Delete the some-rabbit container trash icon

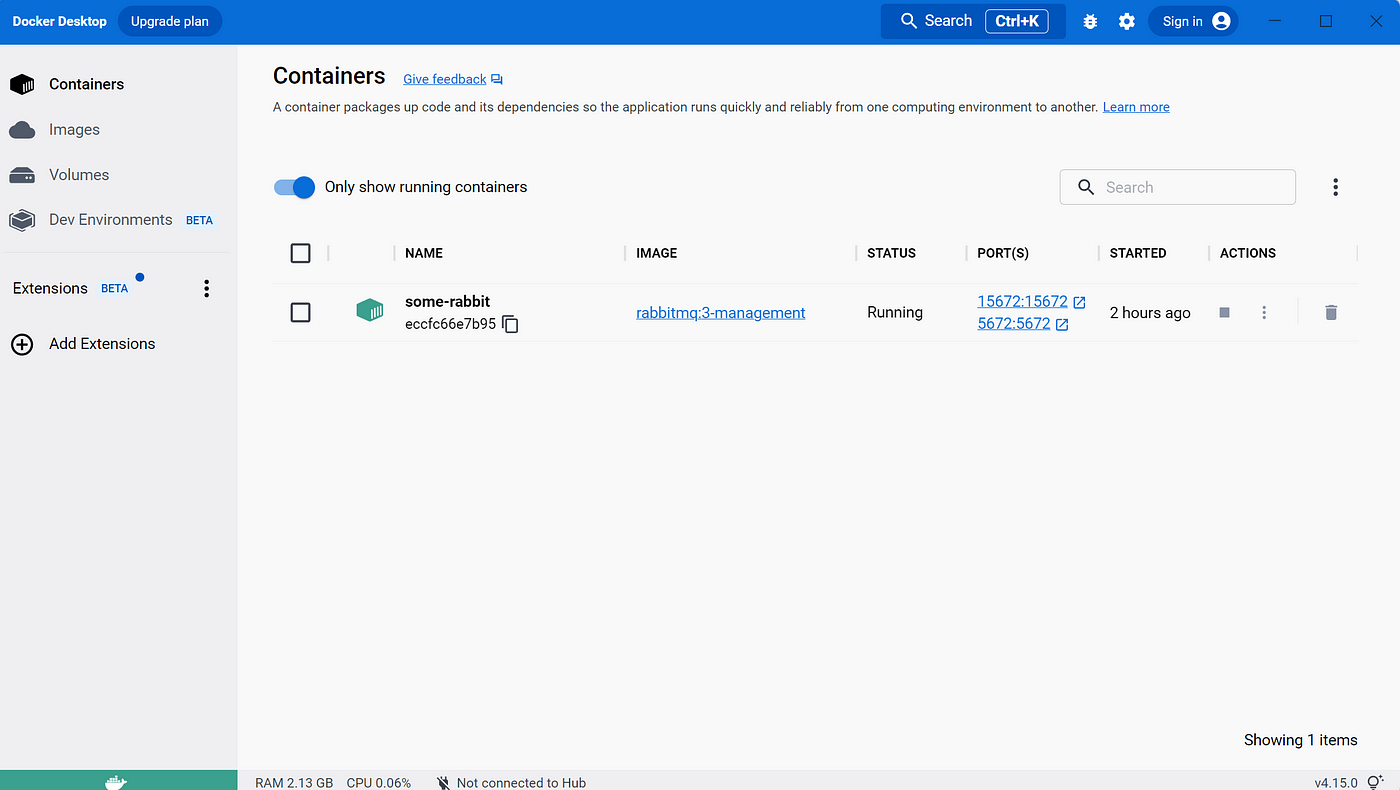pos(1330,313)
